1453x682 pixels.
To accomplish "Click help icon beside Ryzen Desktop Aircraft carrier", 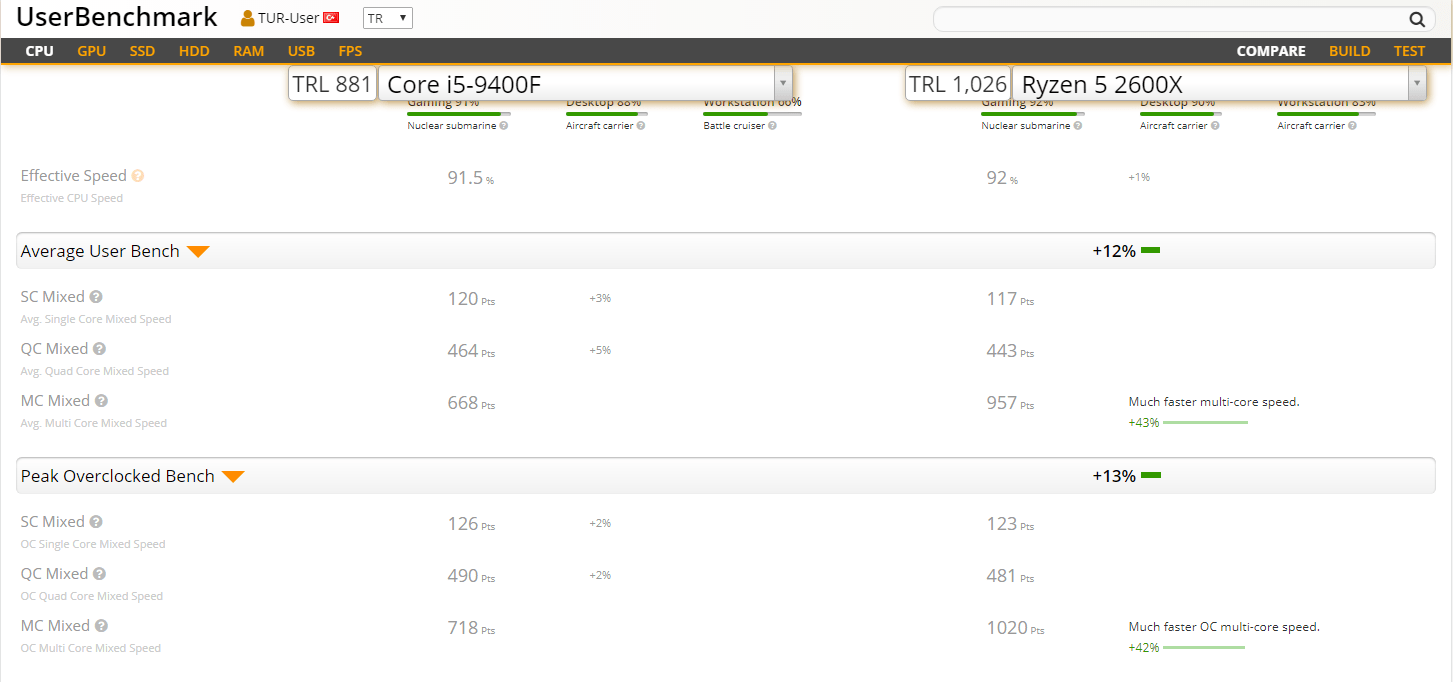I will point(1215,126).
